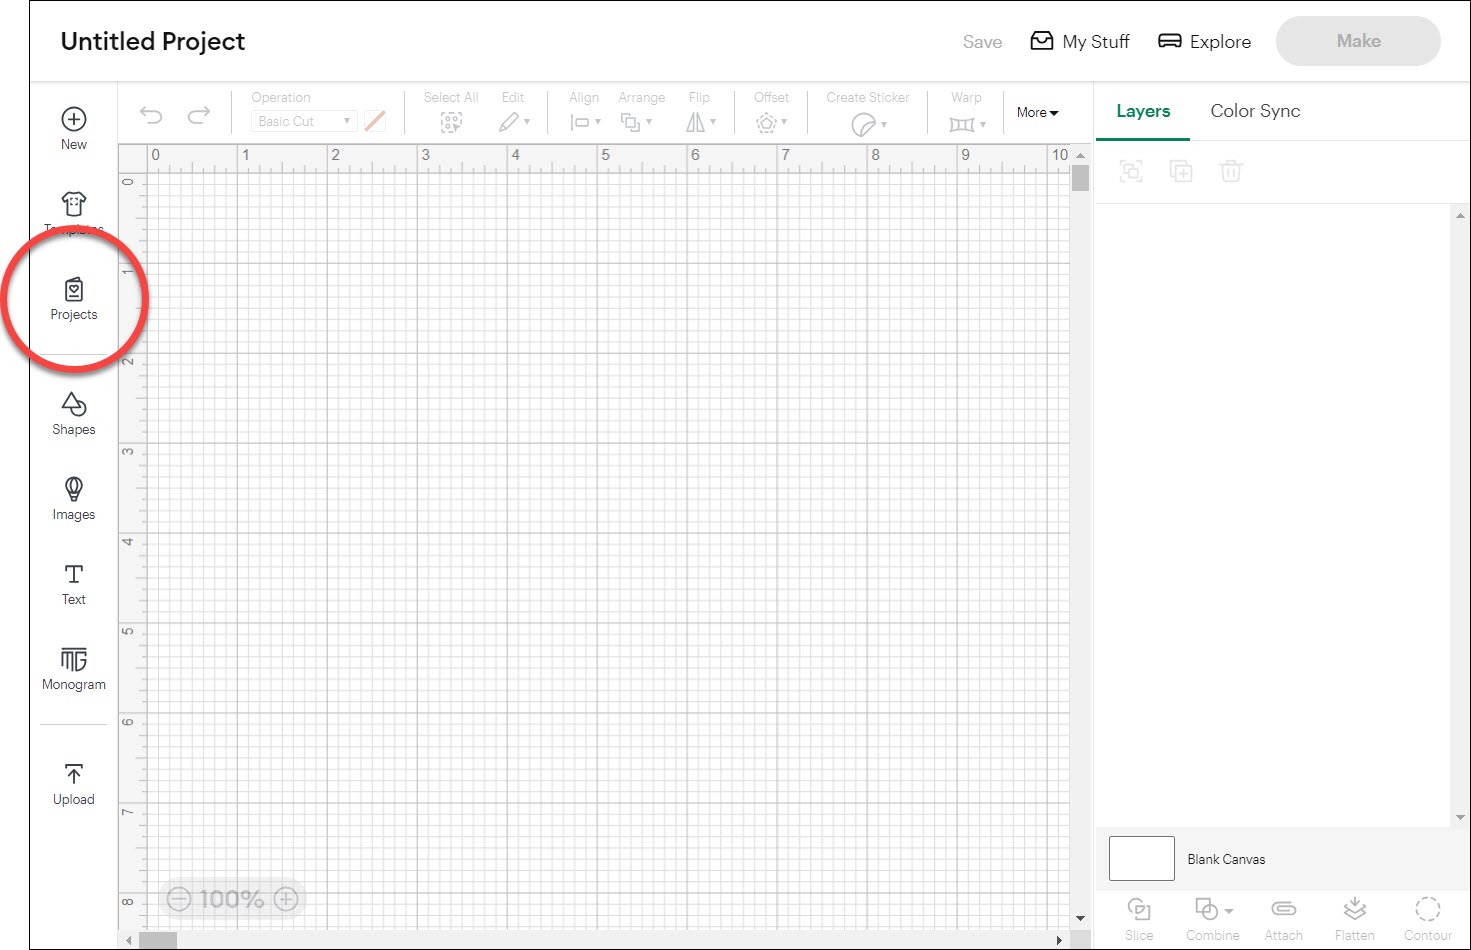The image size is (1471, 950).
Task: Open the Shapes panel
Action: coord(73,412)
